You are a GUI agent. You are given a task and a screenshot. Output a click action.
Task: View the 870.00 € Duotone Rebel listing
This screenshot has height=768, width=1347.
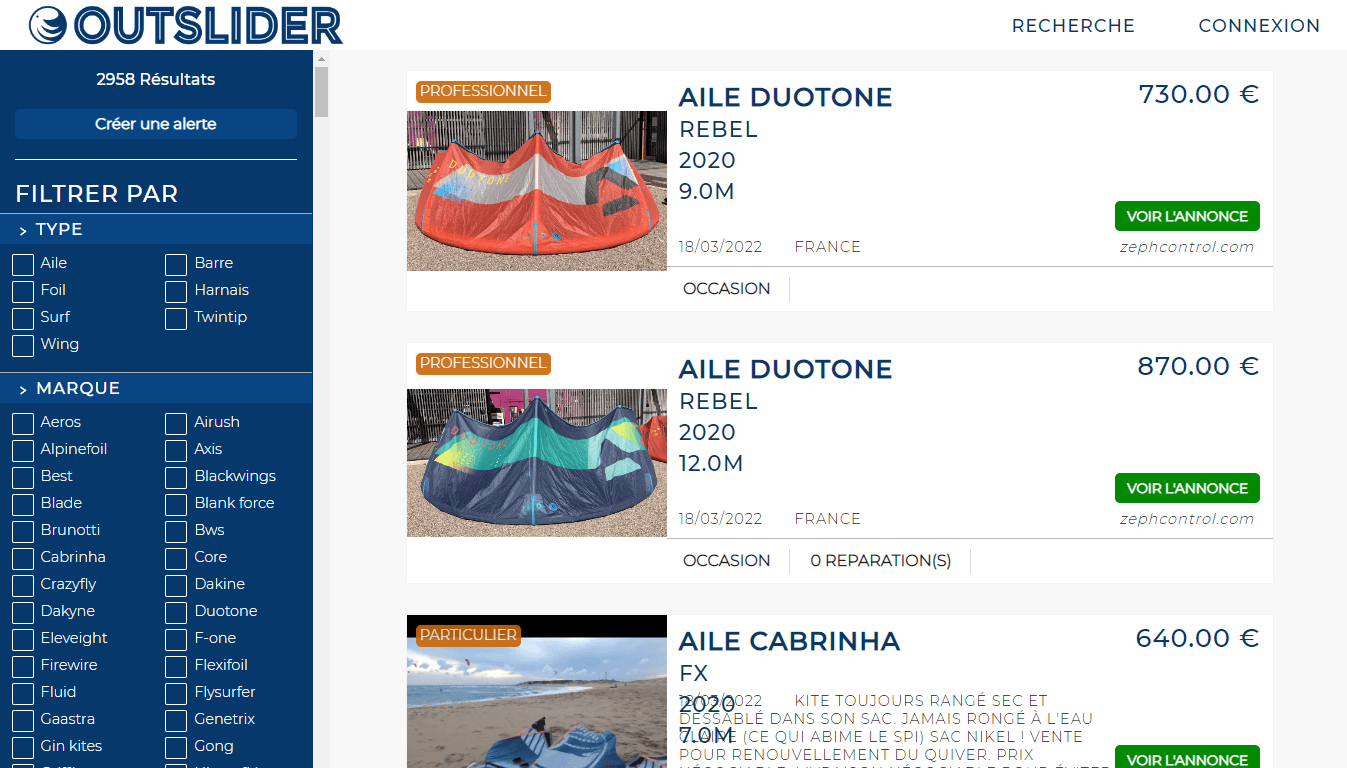[x=1187, y=488]
